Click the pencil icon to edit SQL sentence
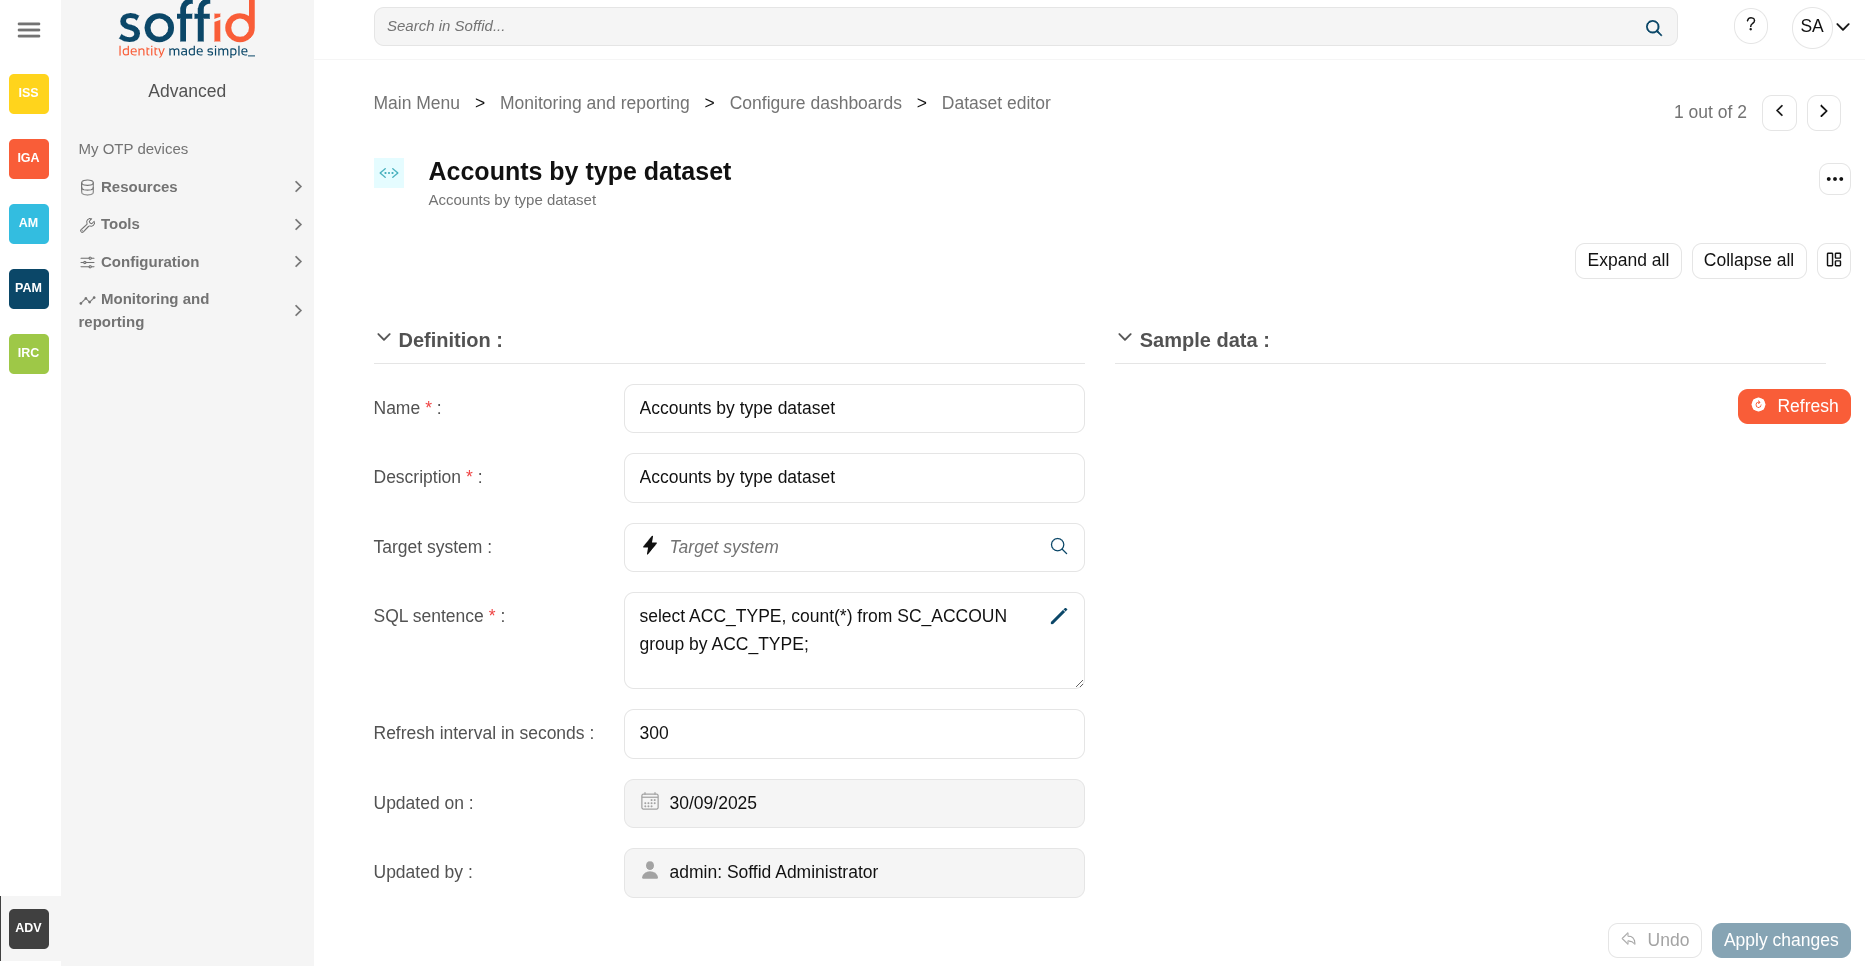This screenshot has height=966, width=1865. (1059, 616)
